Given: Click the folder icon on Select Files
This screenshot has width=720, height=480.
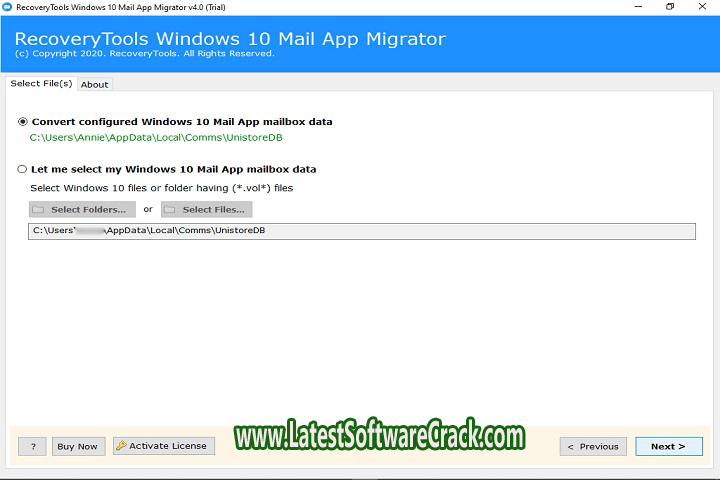Looking at the screenshot, I should [170, 209].
